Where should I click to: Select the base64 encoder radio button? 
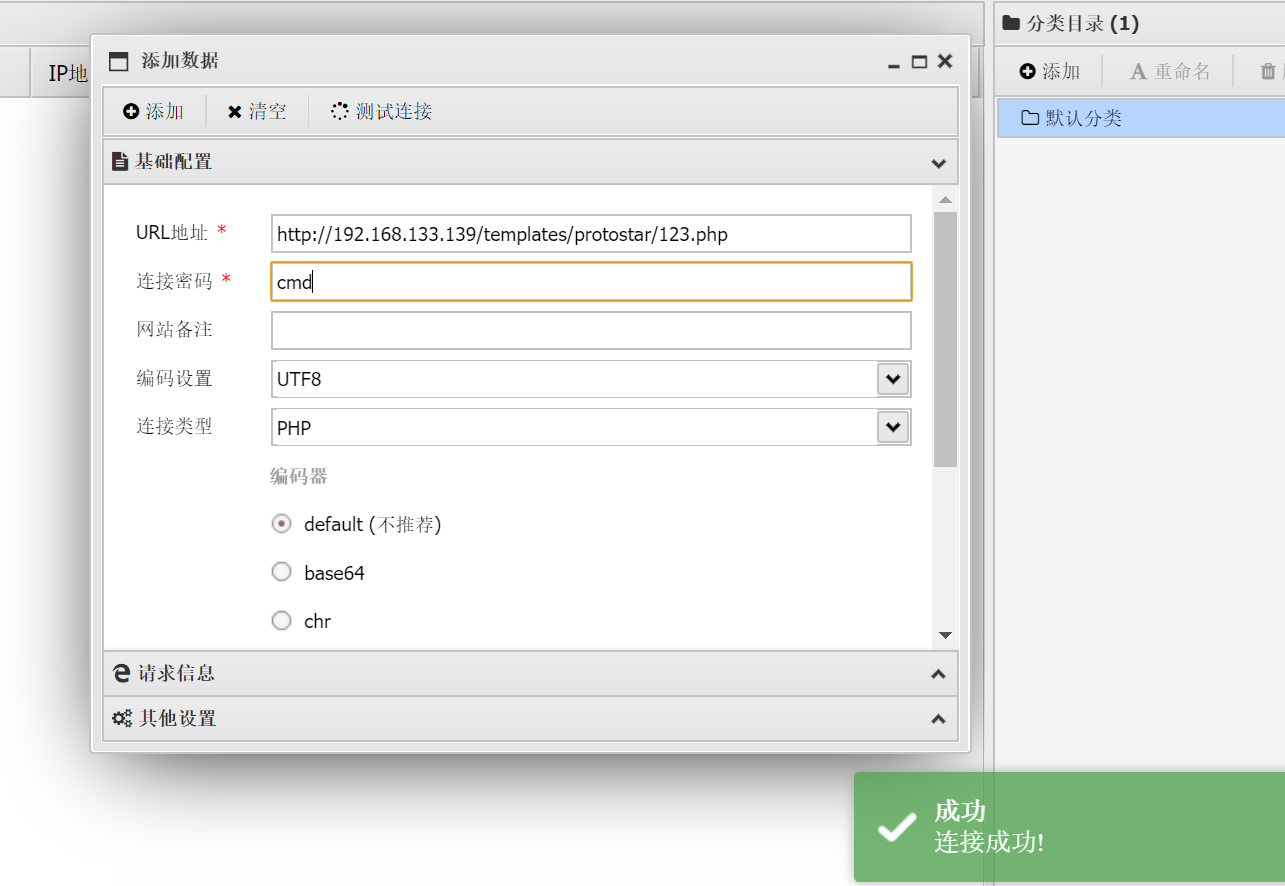click(282, 573)
